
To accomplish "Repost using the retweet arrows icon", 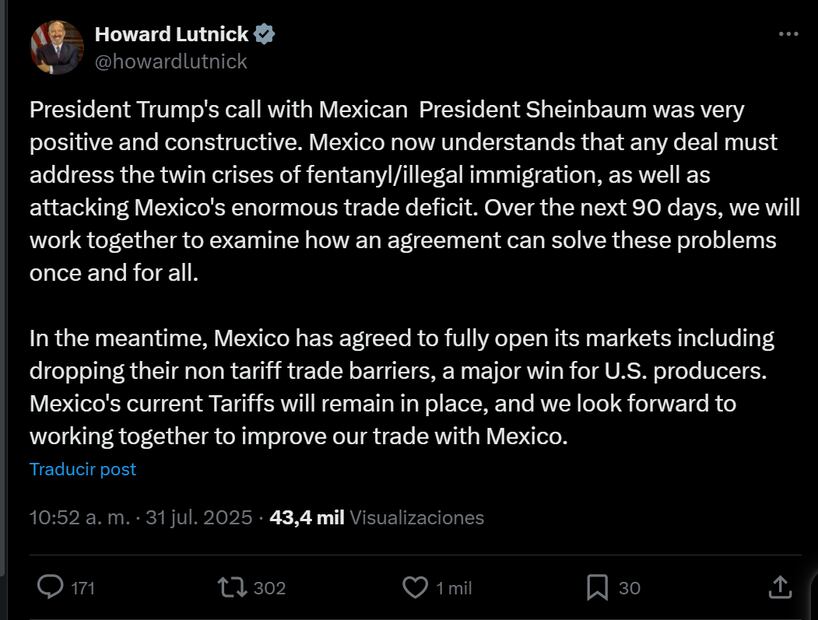I will 232,587.
